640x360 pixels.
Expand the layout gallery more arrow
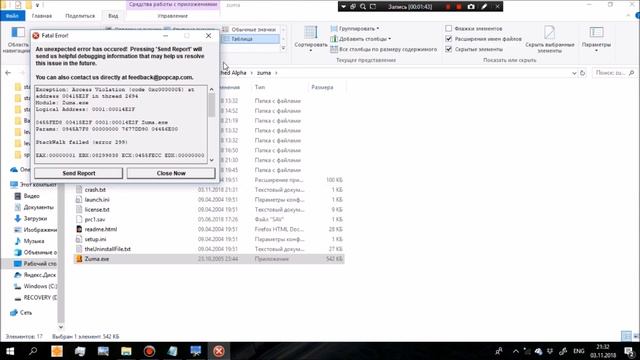pyautogui.click(x=283, y=48)
